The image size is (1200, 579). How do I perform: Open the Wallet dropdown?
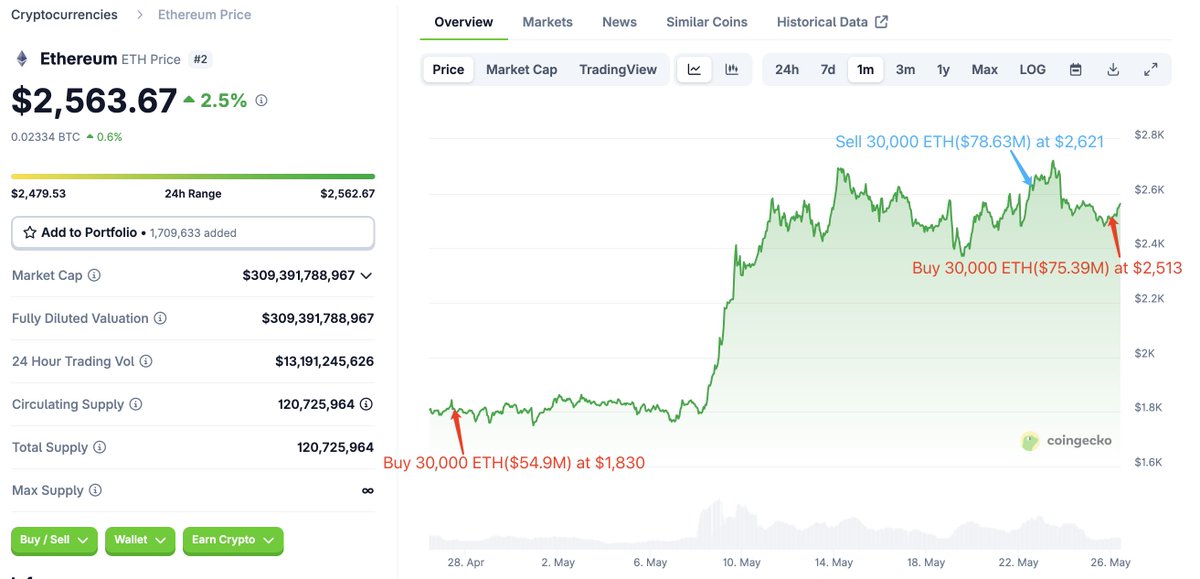click(x=140, y=540)
